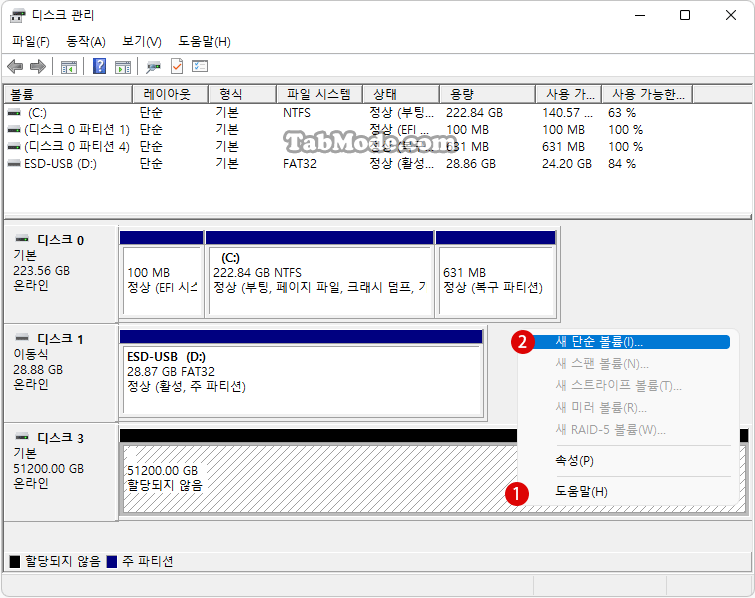Click the 24.20 GB free space cell
Image resolution: width=755 pixels, height=598 pixels.
pos(566,164)
